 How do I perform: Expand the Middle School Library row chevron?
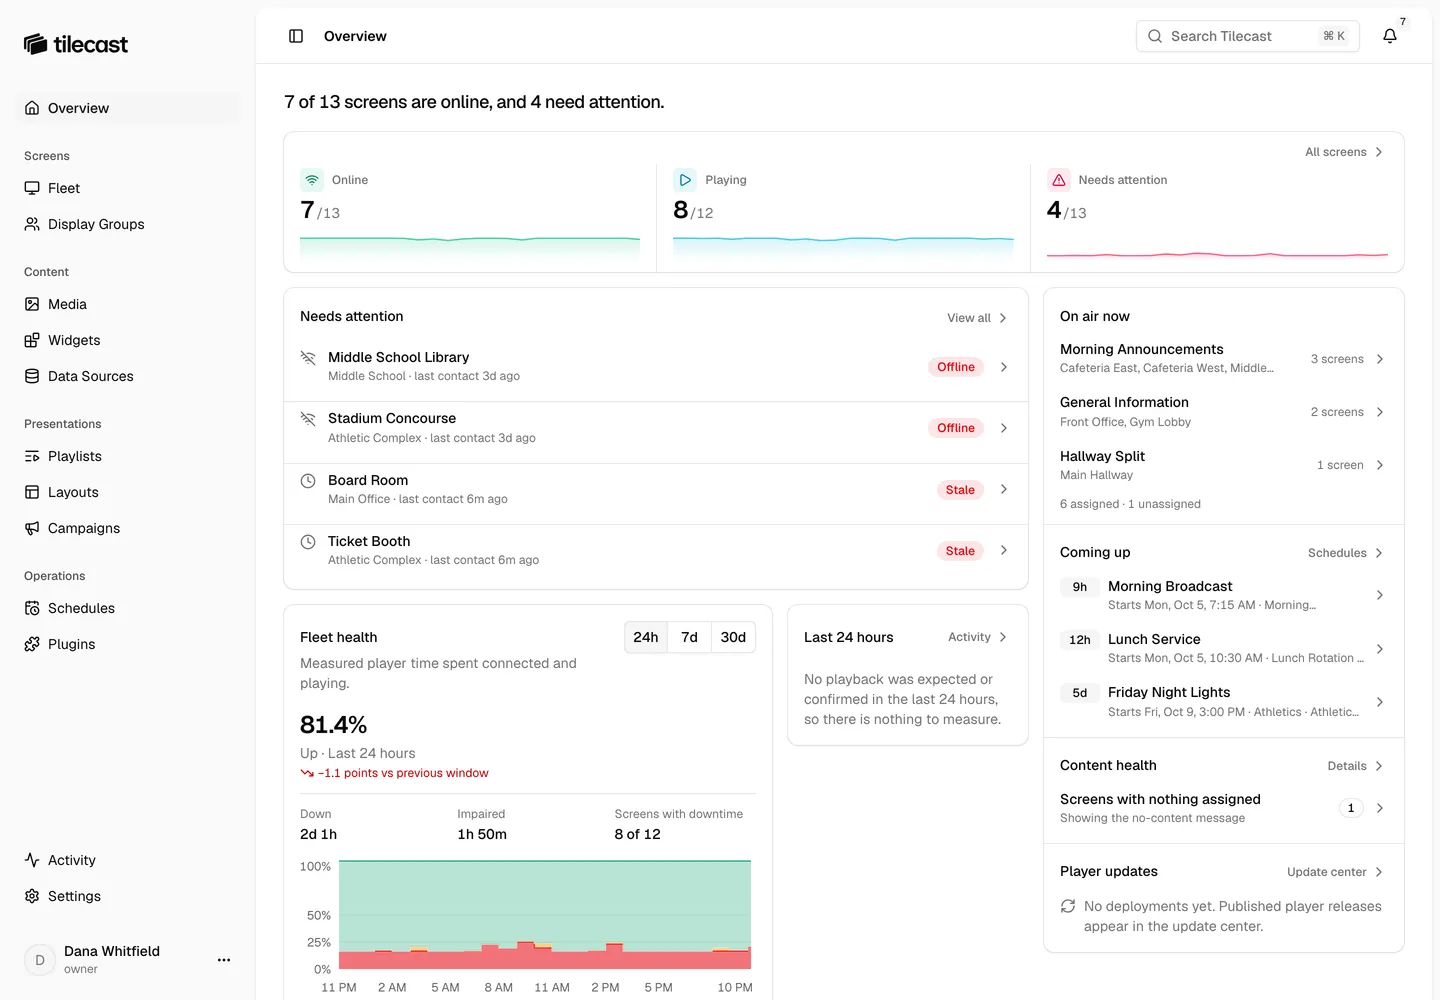[1004, 367]
